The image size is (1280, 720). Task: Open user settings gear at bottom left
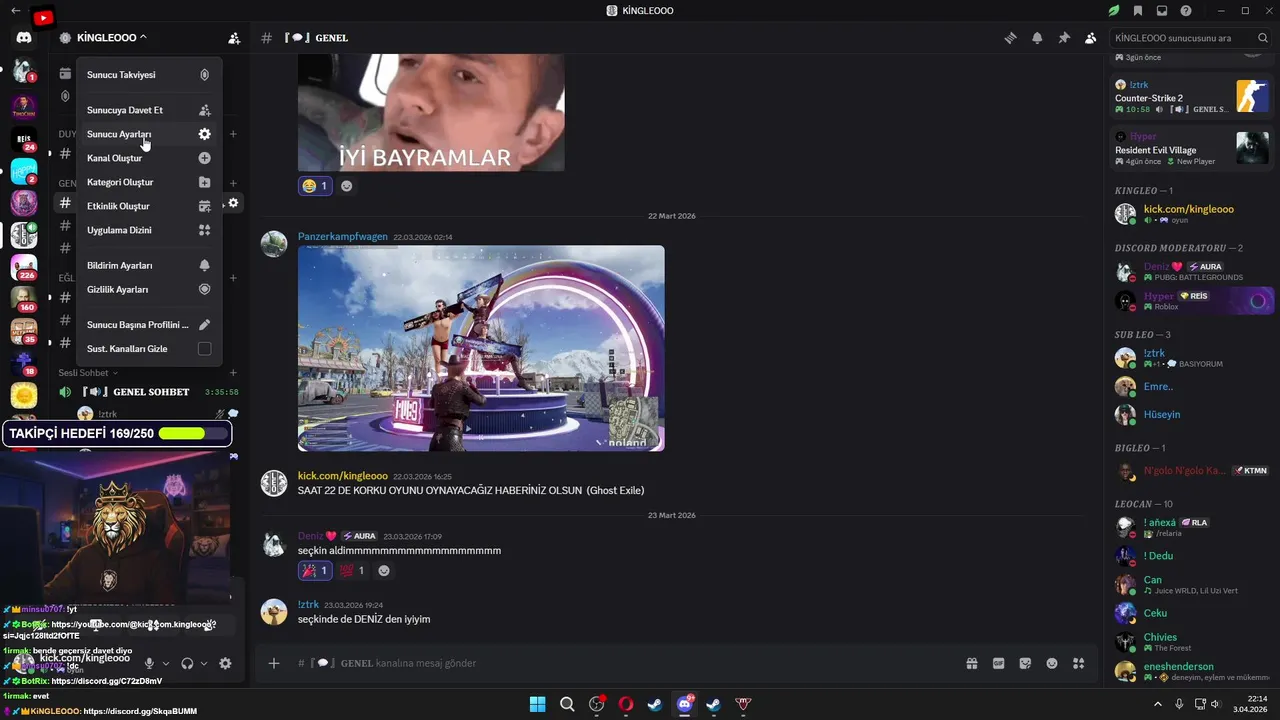(225, 663)
